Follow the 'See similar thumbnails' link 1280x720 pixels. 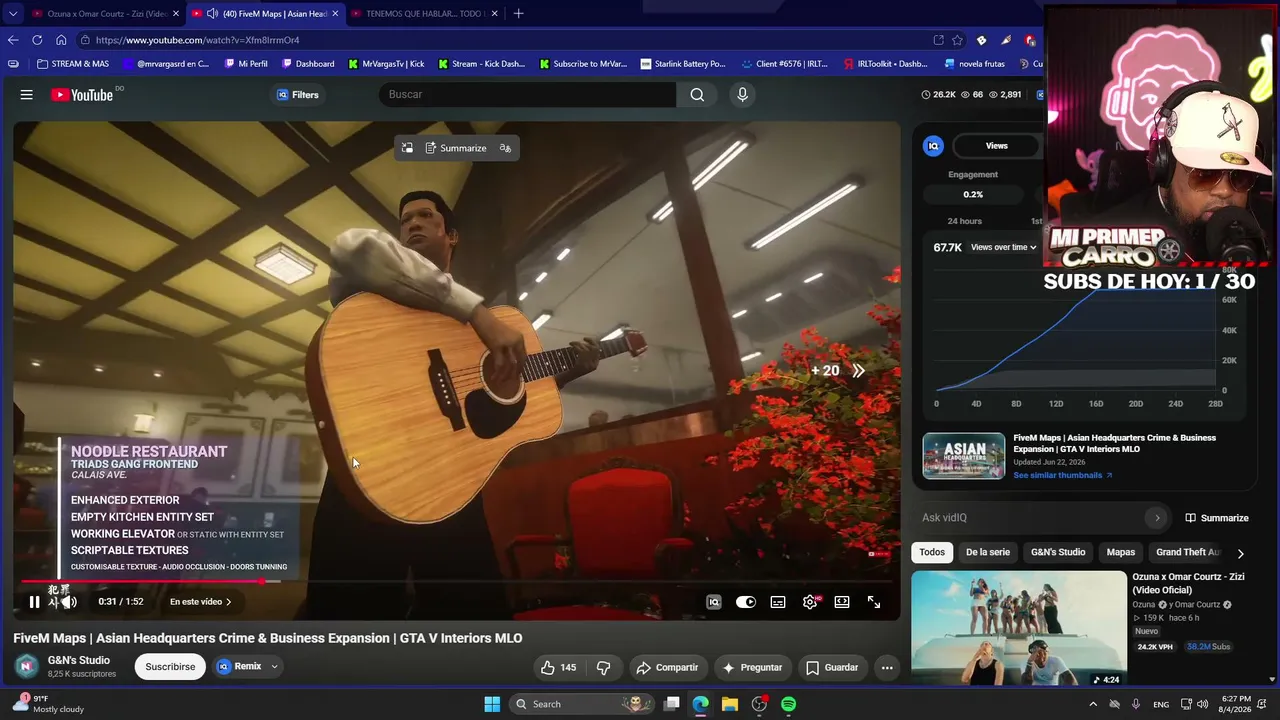(x=1063, y=476)
